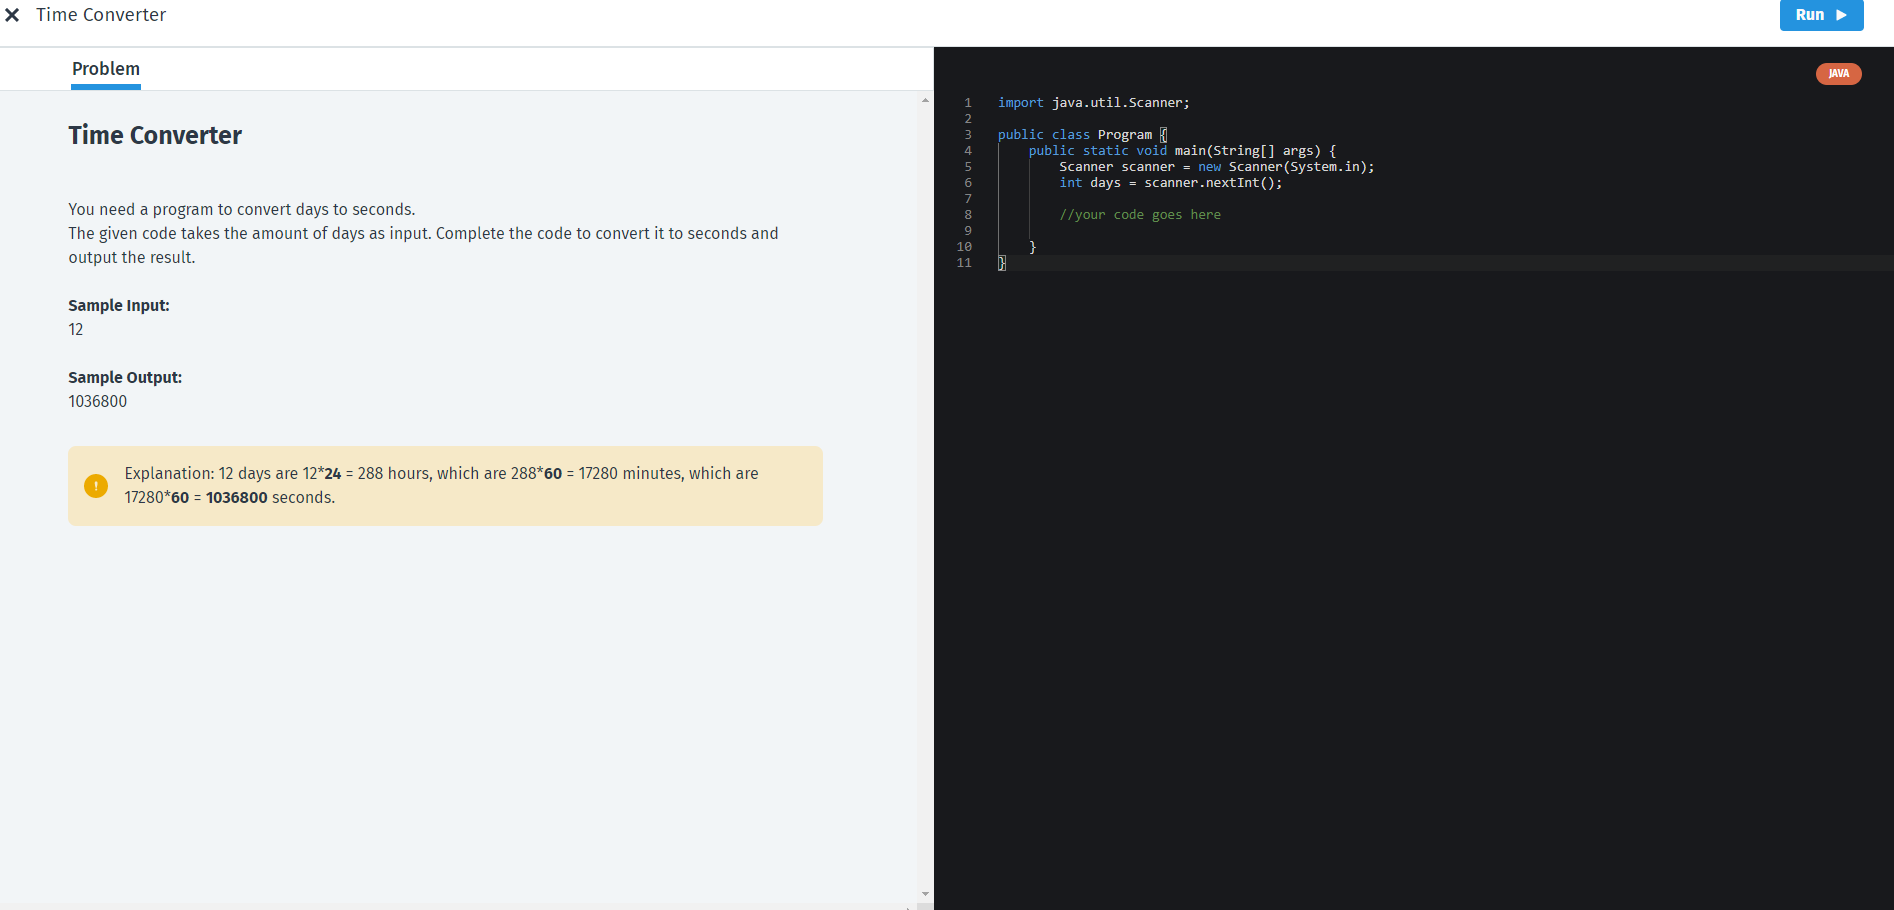Screen dimensions: 1894x910
Task: Click the play arrow on the Run button
Action: pos(1840,14)
